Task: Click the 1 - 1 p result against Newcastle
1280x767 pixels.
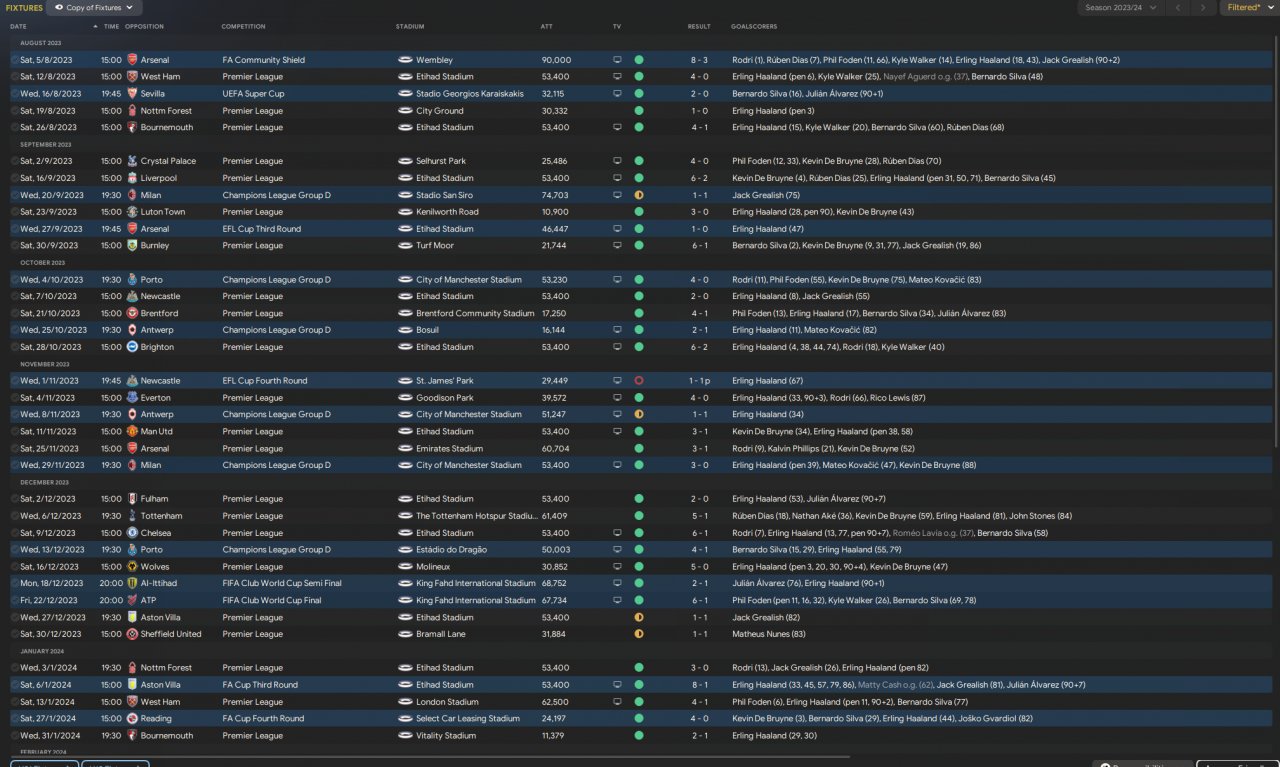Action: click(699, 381)
